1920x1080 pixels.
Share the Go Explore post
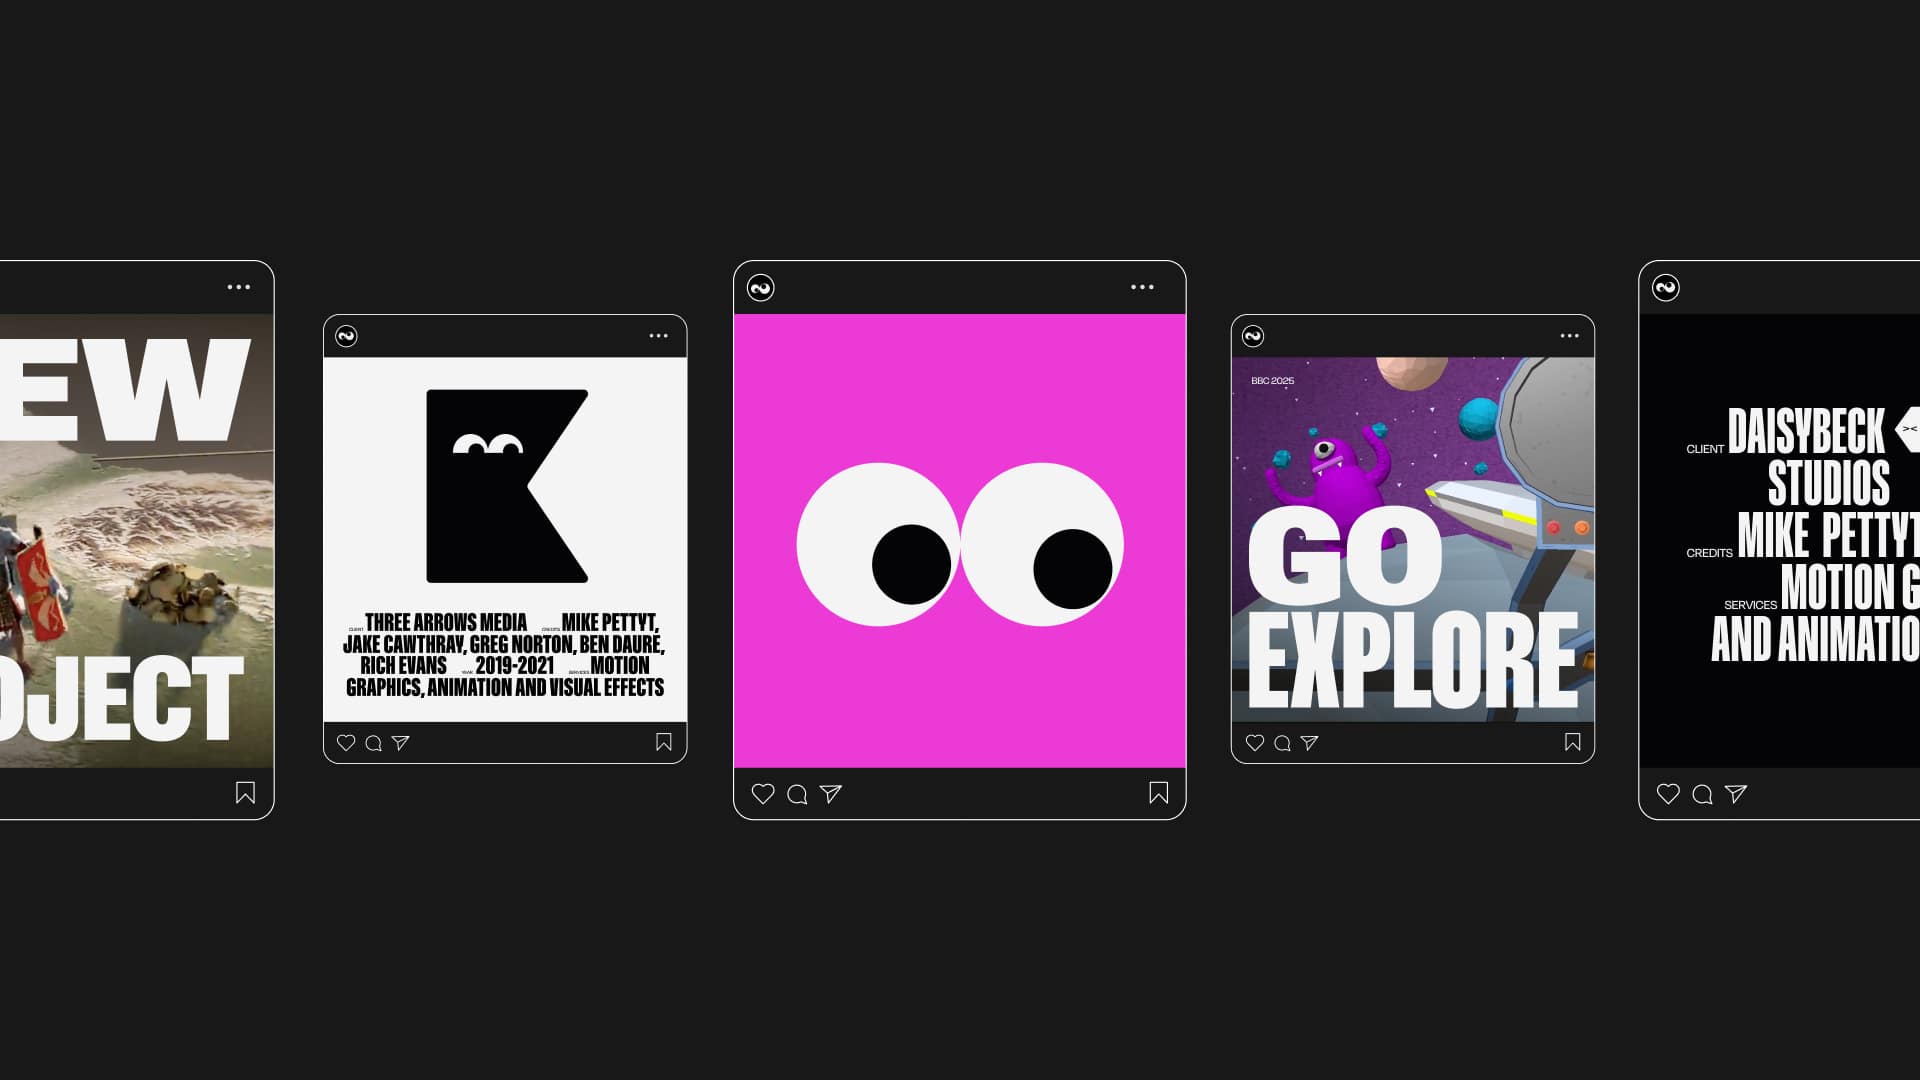[1310, 743]
